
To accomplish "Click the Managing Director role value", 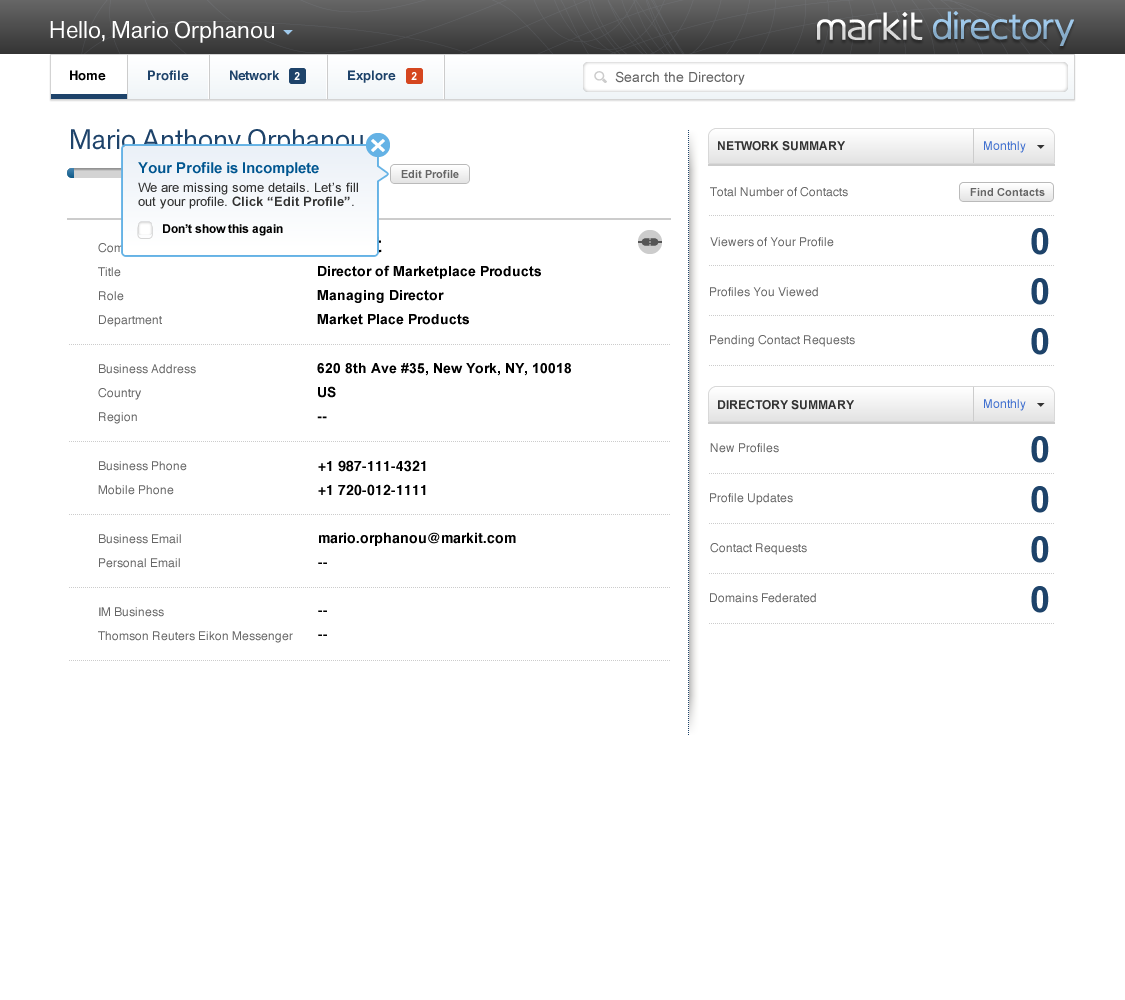I will pos(380,296).
